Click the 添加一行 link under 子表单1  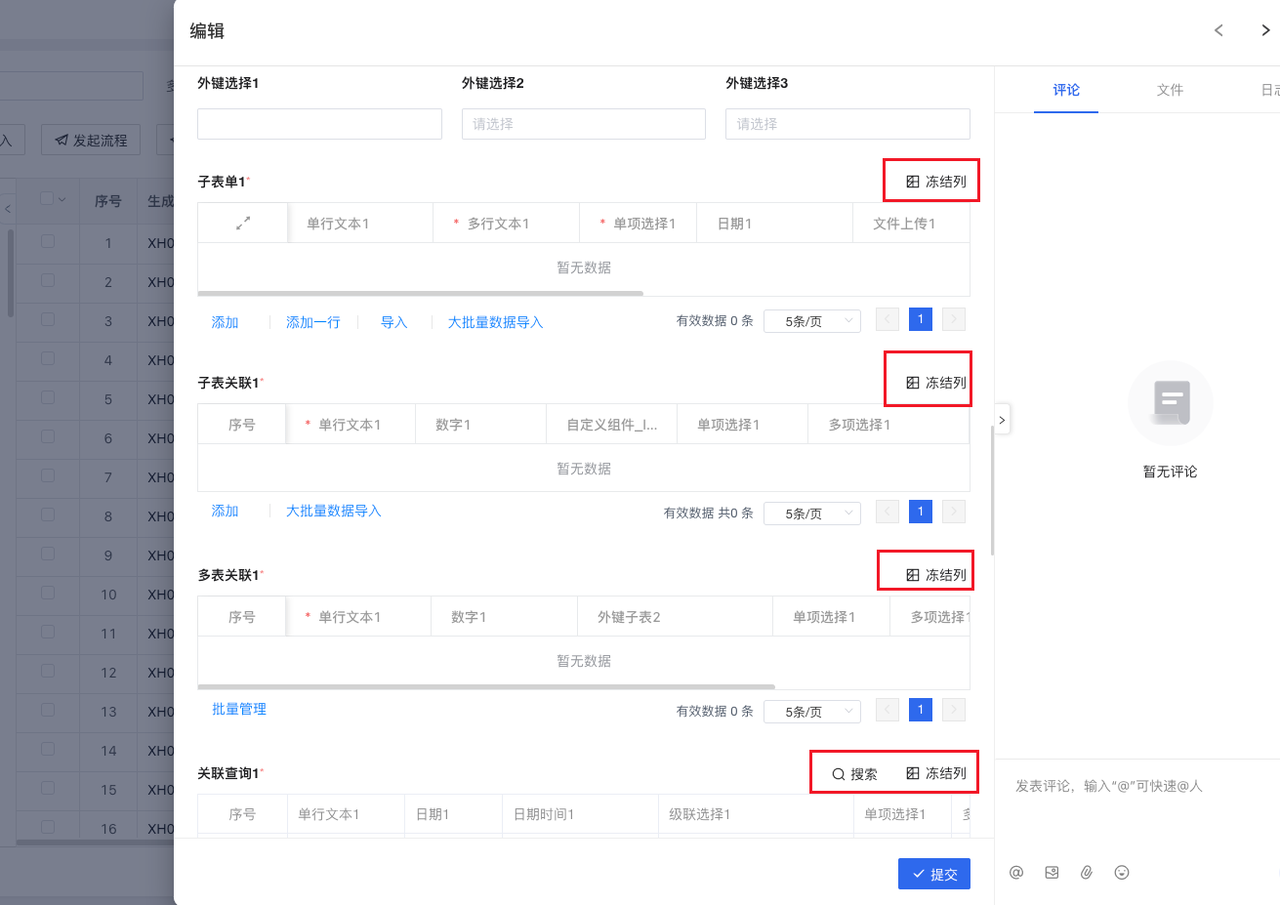313,322
